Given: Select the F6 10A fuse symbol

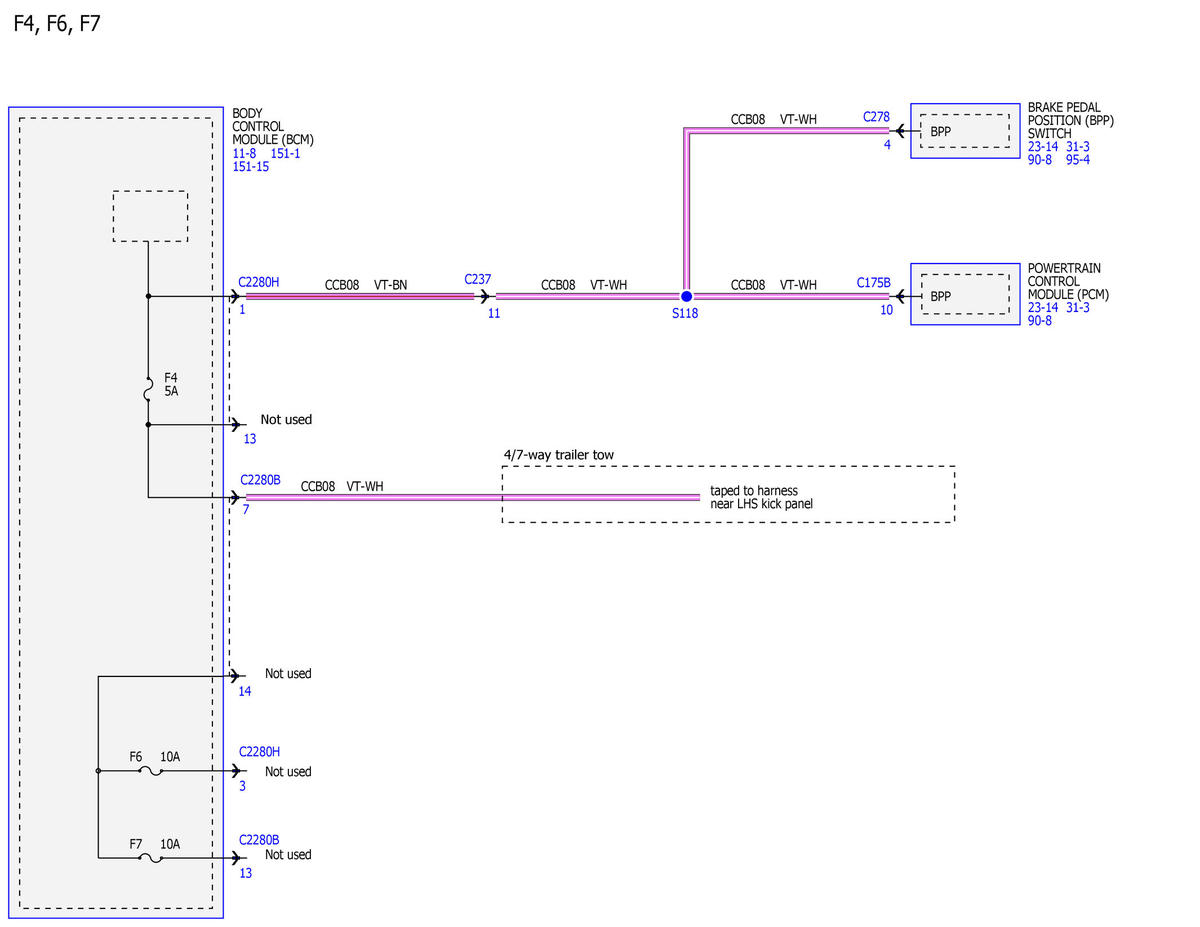Looking at the screenshot, I should click(x=149, y=771).
